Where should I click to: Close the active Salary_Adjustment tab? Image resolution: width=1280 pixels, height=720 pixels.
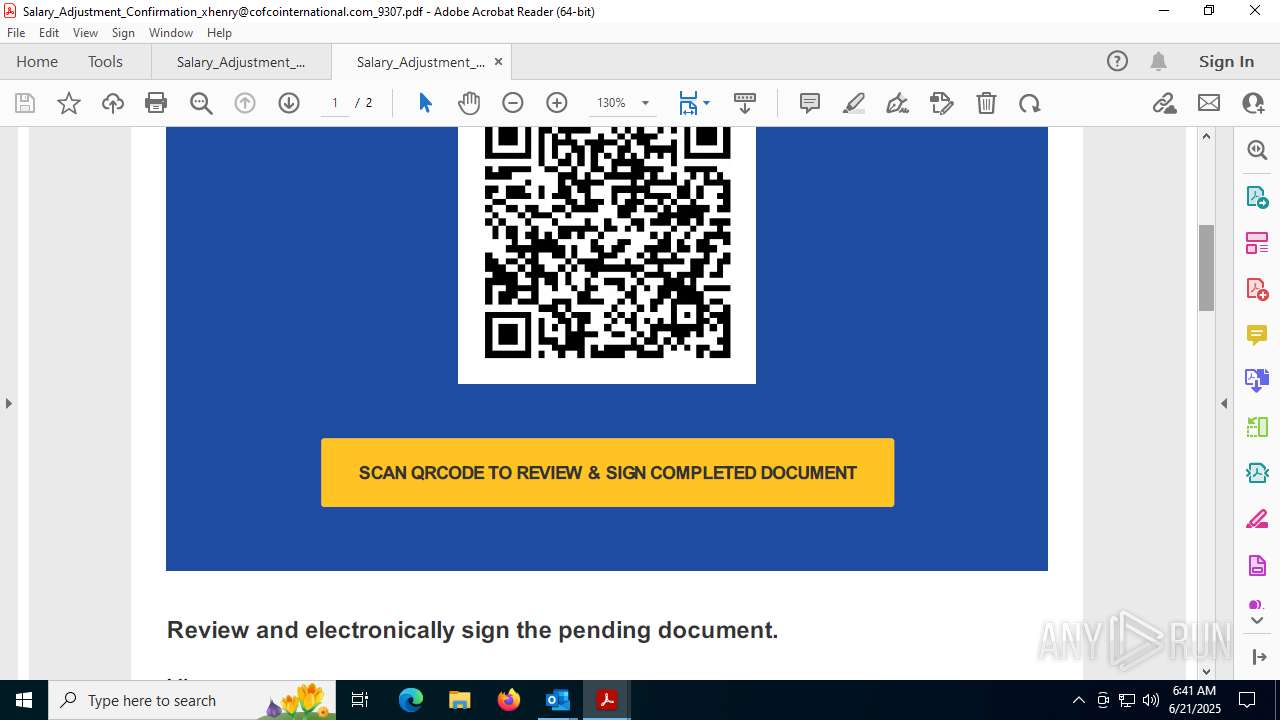(498, 61)
